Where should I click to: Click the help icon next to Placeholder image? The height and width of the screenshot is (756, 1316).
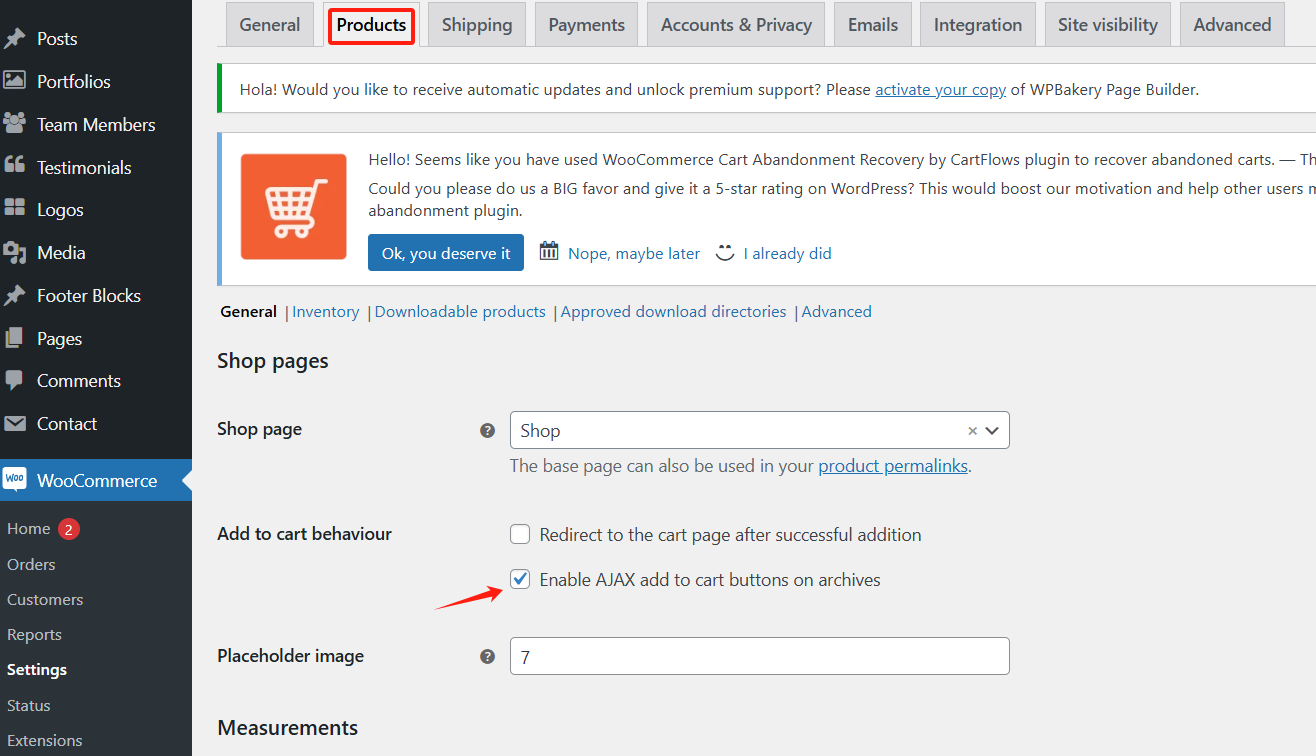487,656
